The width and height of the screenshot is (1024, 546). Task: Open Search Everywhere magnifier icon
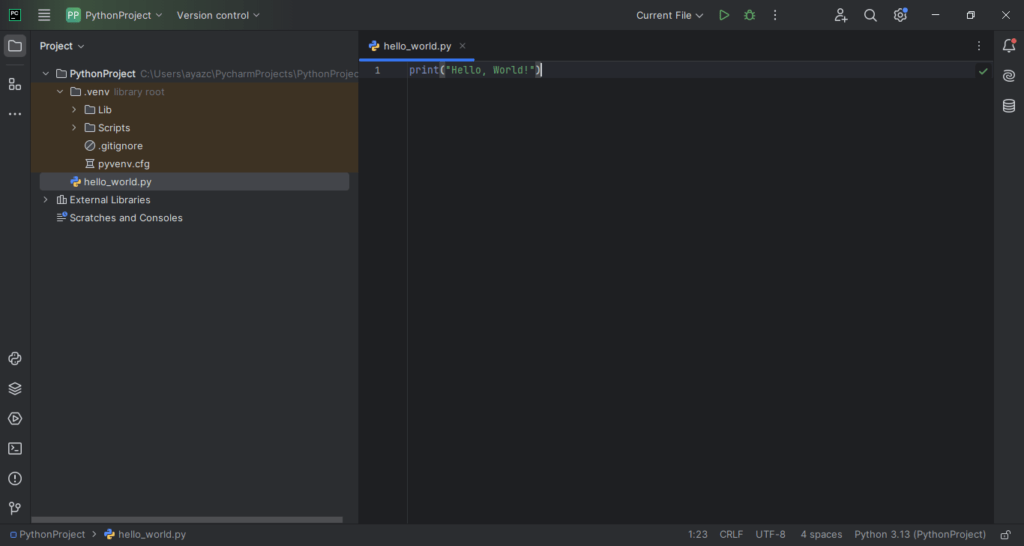coord(870,15)
